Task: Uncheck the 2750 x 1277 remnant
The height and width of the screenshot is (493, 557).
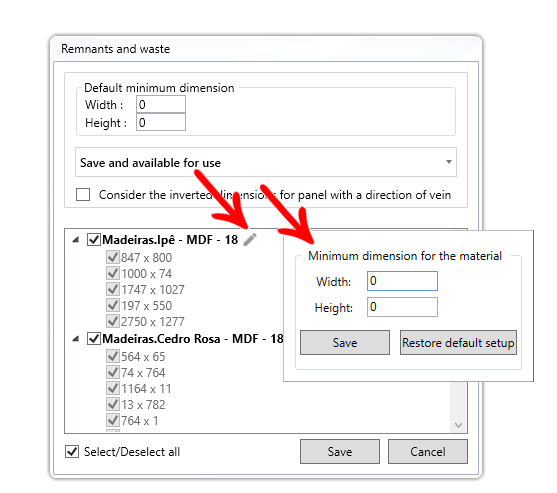Action: 113,321
